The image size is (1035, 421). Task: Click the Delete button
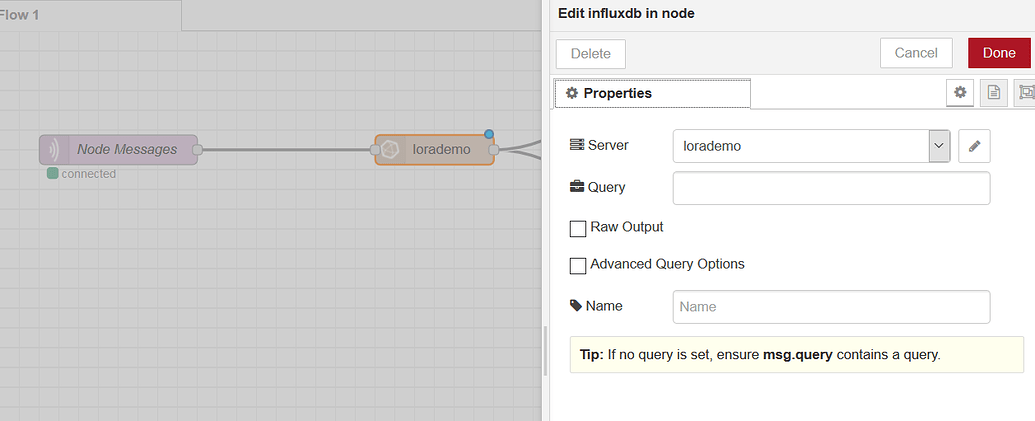[x=591, y=53]
